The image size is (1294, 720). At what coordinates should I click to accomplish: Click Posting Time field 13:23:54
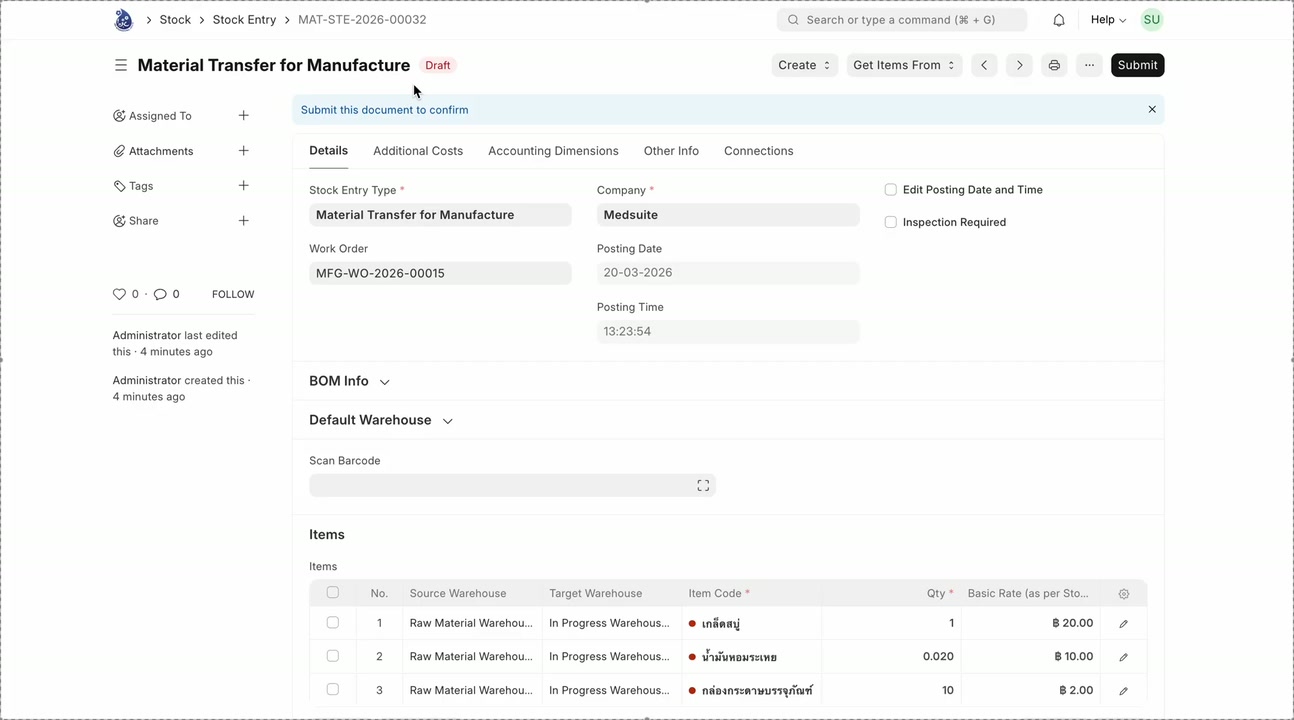pos(728,331)
